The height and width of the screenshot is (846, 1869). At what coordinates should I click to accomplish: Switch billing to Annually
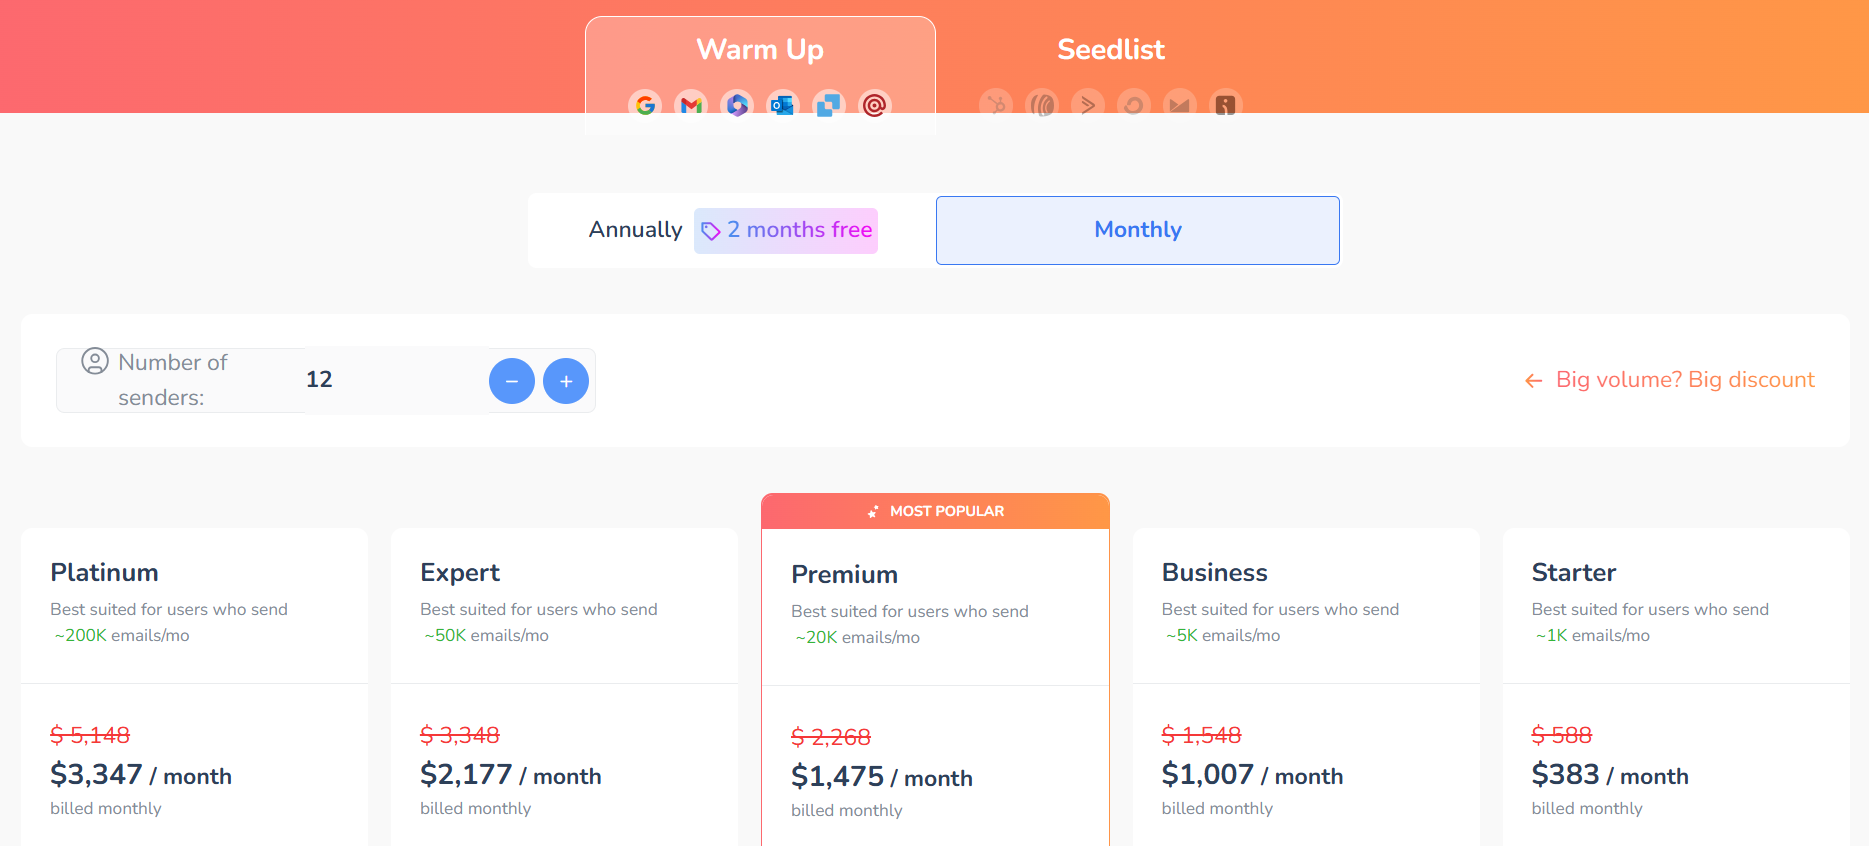(635, 230)
